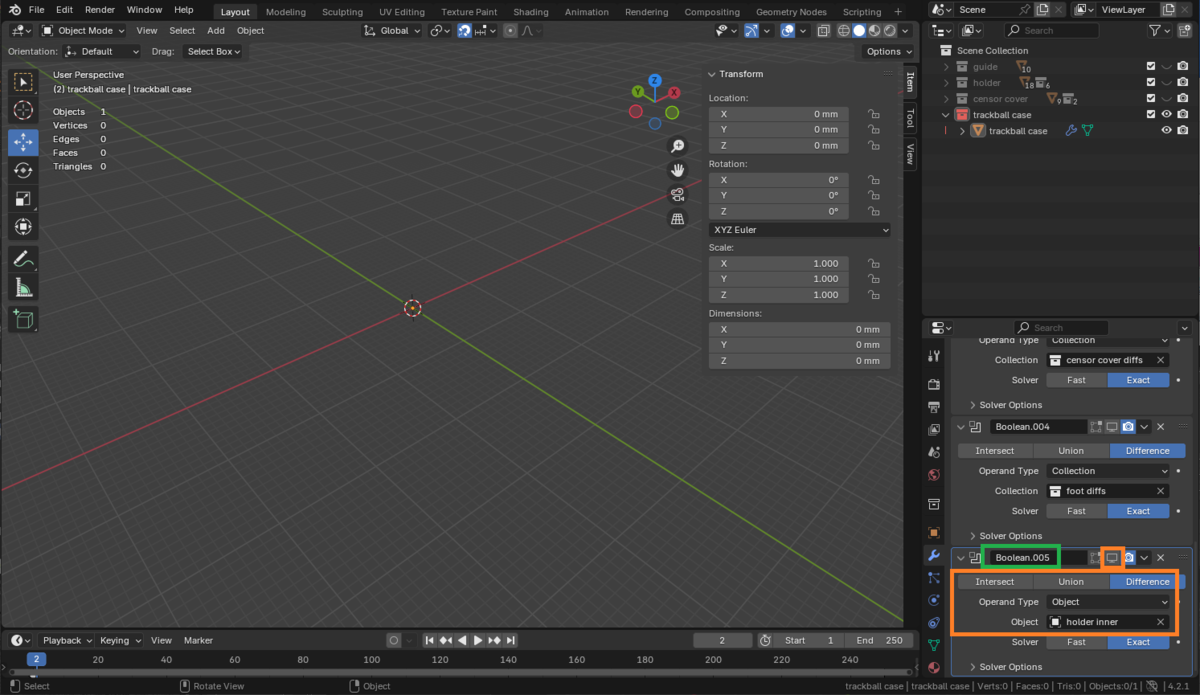1200x695 pixels.
Task: Uncheck holder collection exclude checkbox
Action: (x=1151, y=83)
